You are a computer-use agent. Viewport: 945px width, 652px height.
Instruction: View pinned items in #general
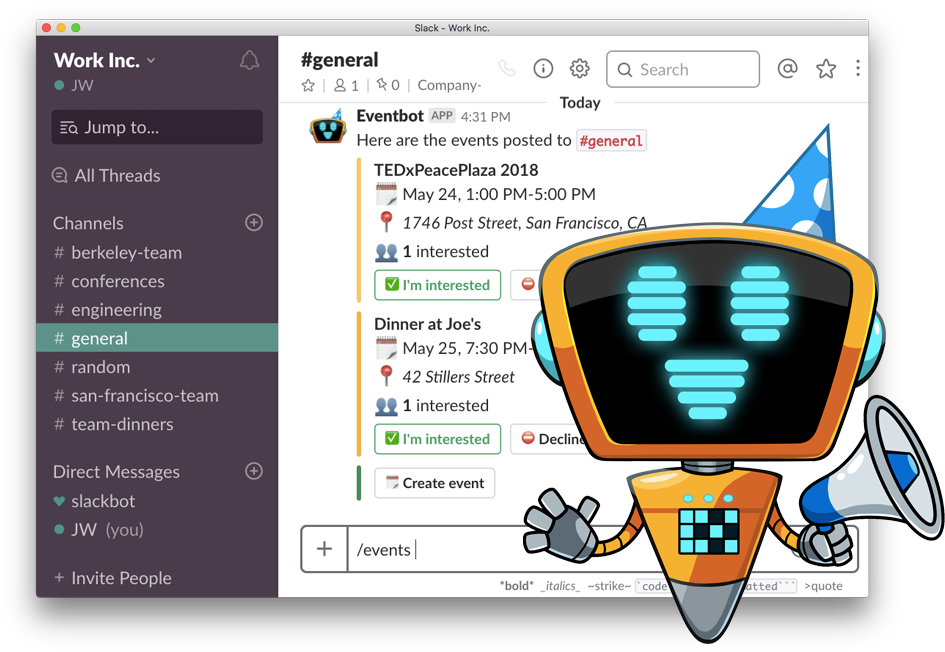click(x=388, y=85)
